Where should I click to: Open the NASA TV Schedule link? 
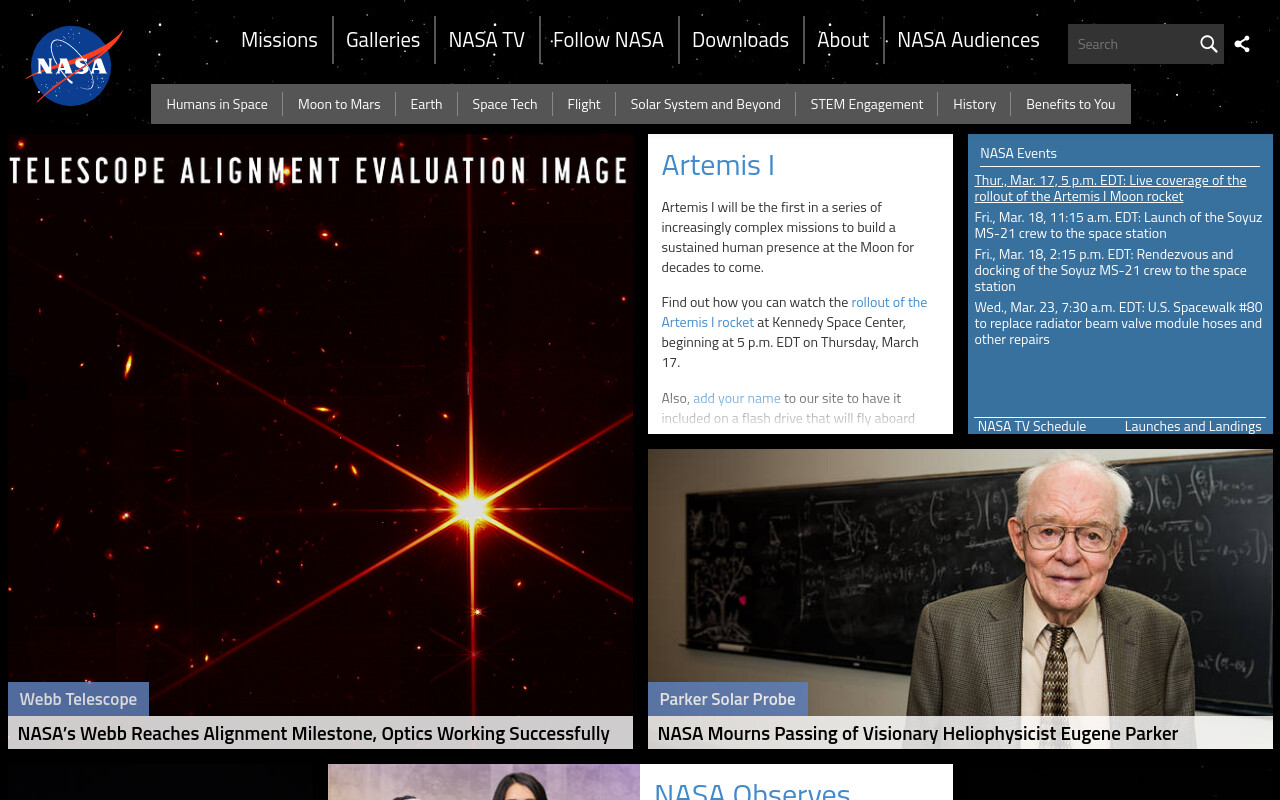pos(1032,426)
